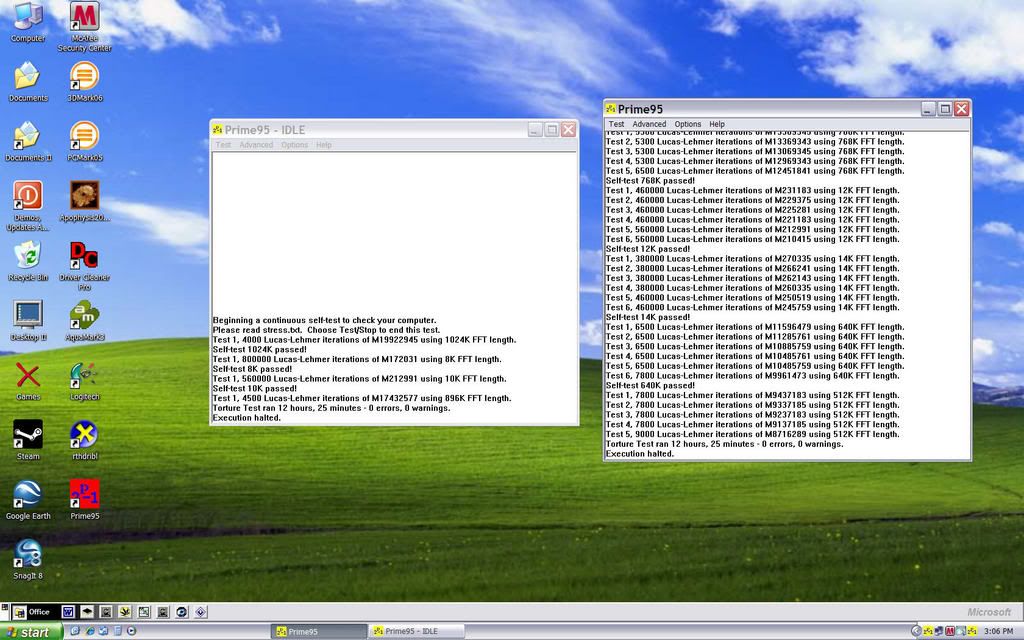The width and height of the screenshot is (1024, 640).
Task: Click 'Self-test 14K passed!' line in Prime95
Action: 648,317
